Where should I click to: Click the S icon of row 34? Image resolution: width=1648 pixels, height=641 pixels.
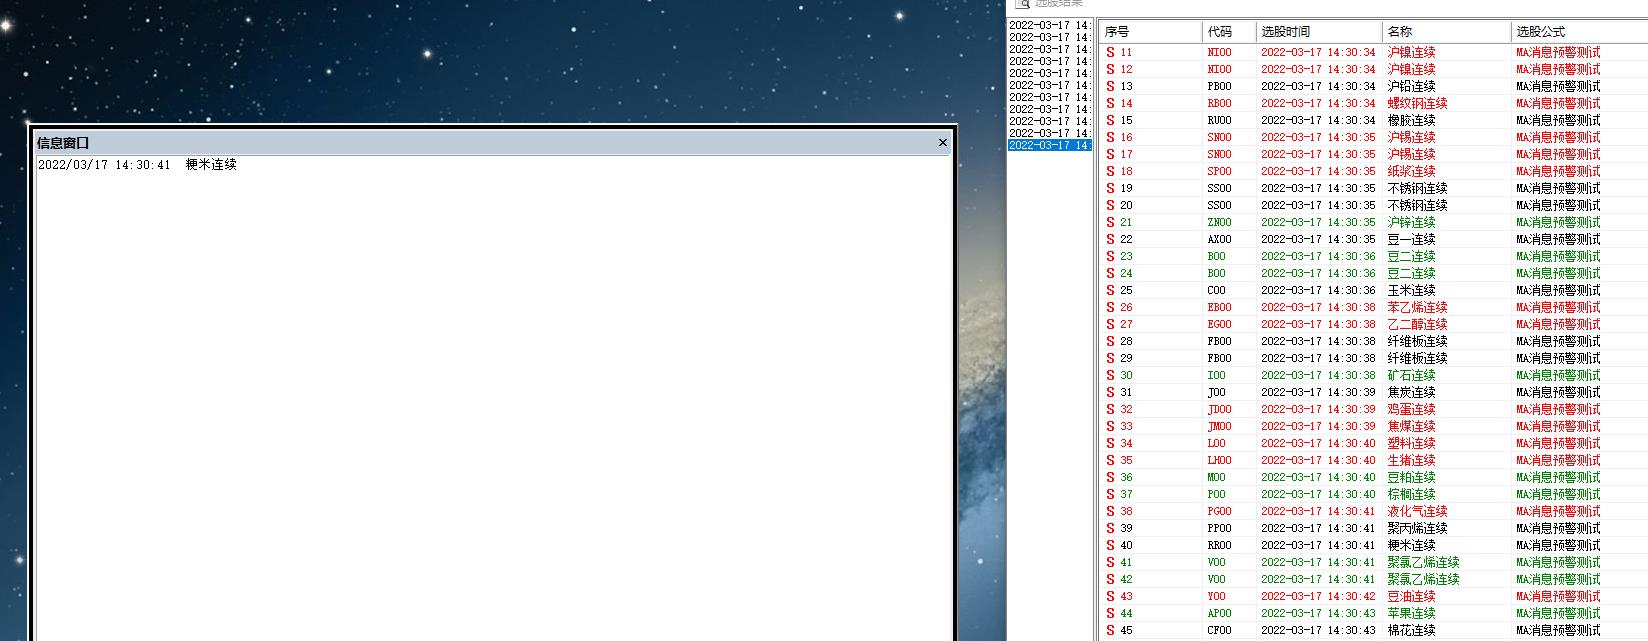(x=1110, y=443)
